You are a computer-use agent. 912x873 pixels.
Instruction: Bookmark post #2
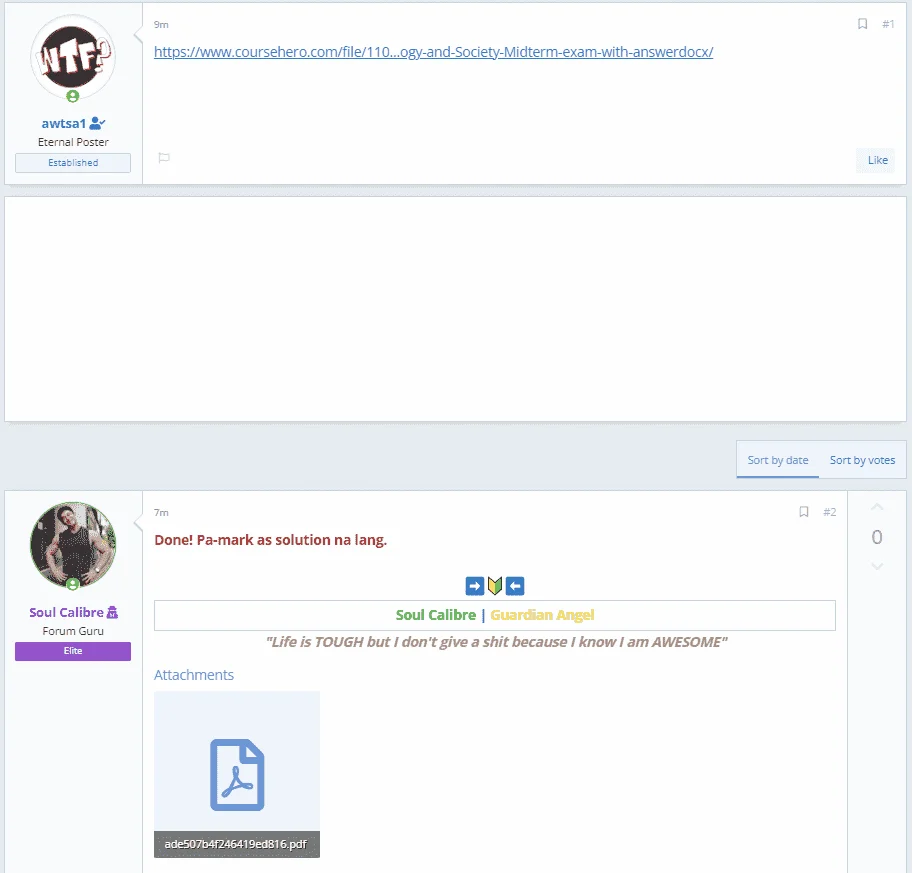[x=804, y=512]
